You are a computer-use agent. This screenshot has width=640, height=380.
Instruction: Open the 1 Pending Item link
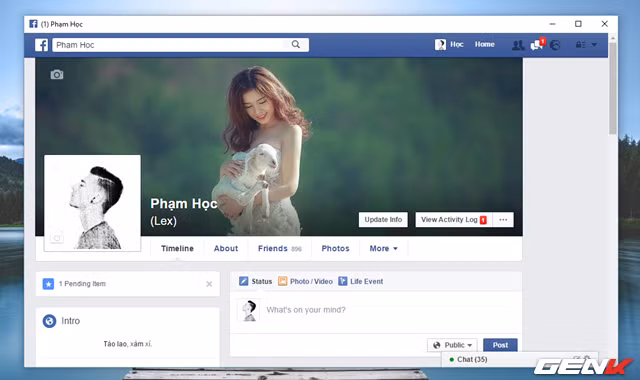click(82, 284)
